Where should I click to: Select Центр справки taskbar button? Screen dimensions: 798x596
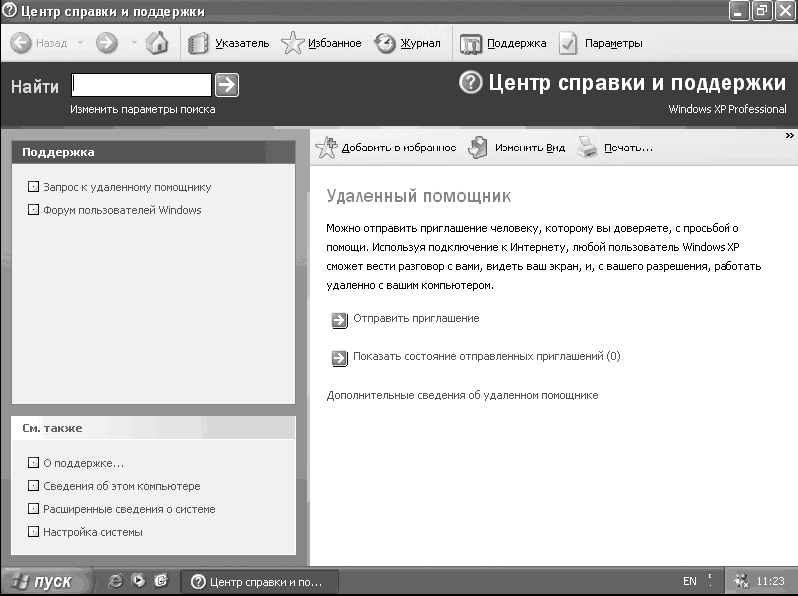pos(260,582)
